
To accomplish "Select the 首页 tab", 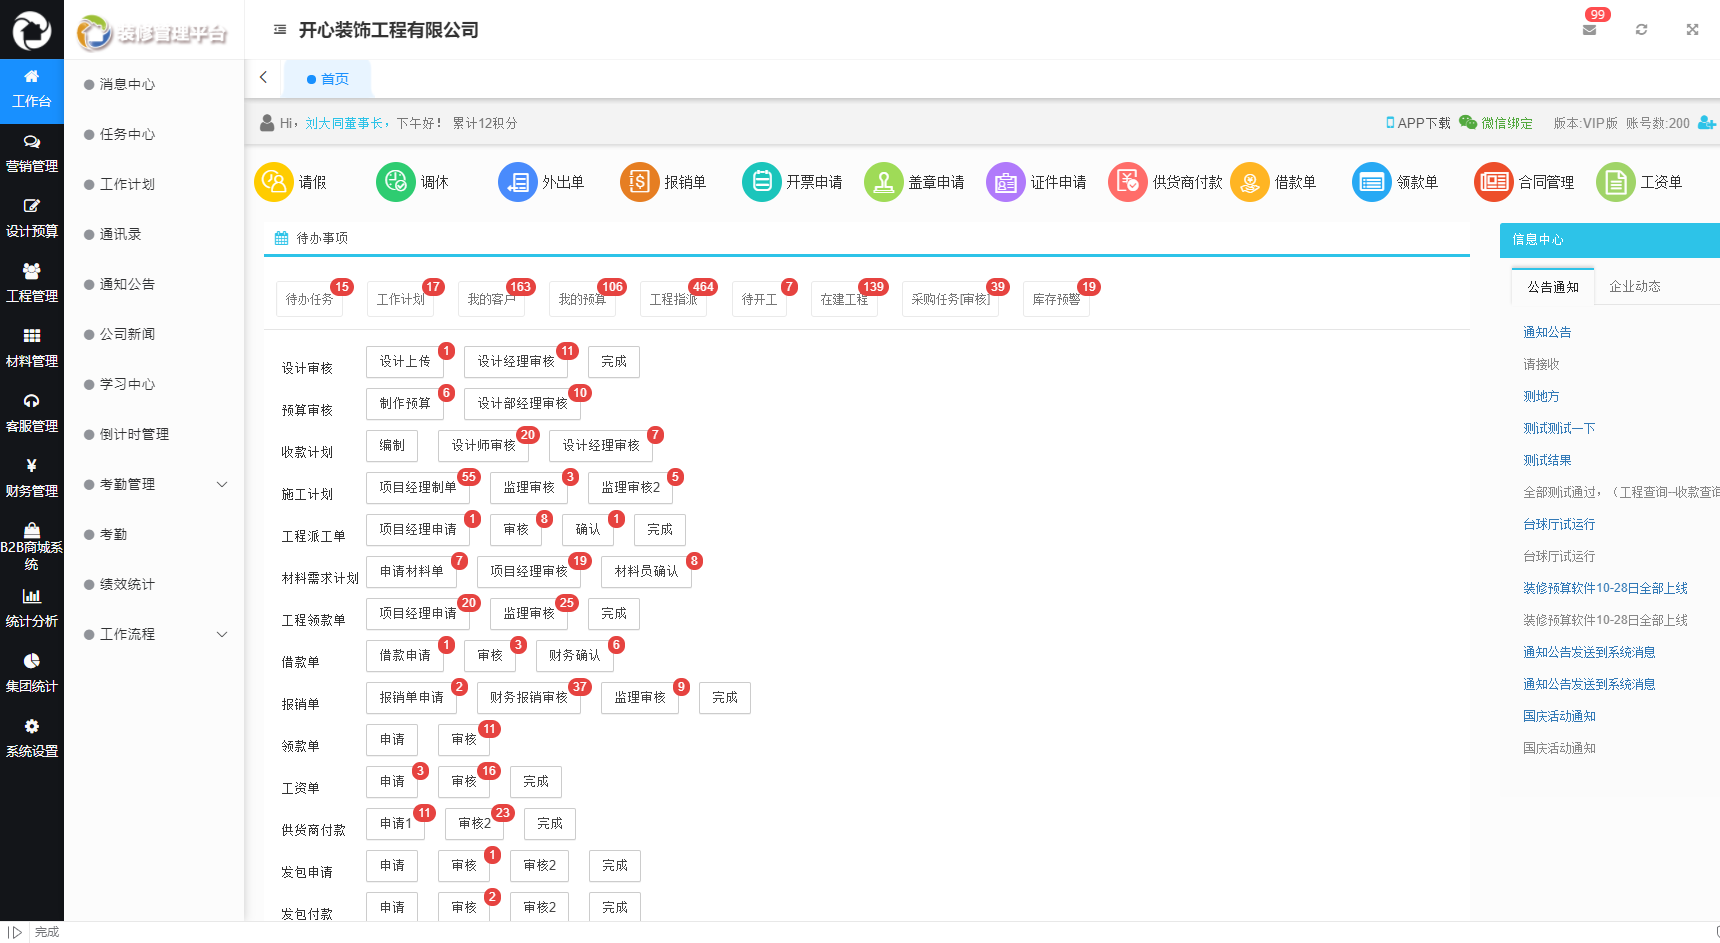I will pyautogui.click(x=328, y=79).
